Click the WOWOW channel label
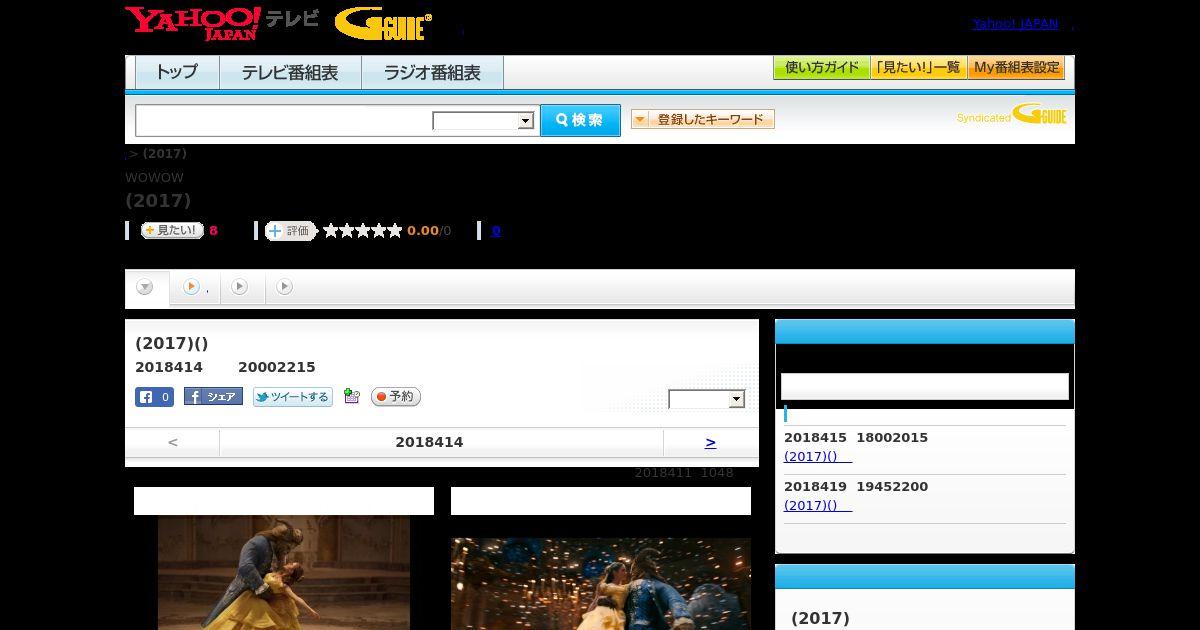This screenshot has width=1200, height=630. pos(154,178)
